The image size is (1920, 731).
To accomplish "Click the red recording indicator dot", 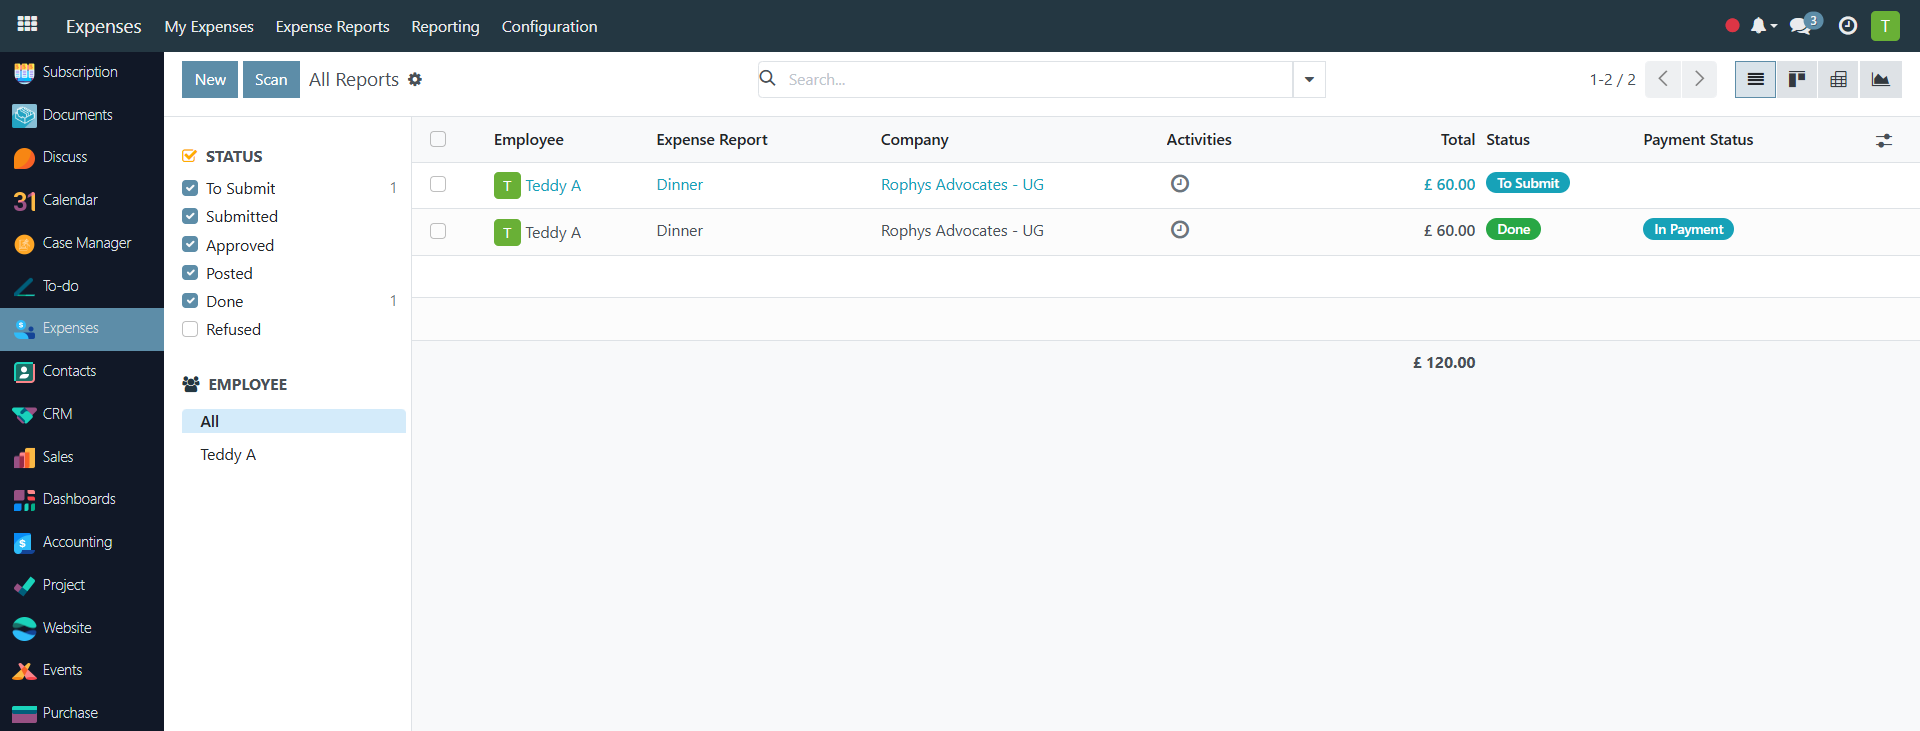I will [1732, 26].
